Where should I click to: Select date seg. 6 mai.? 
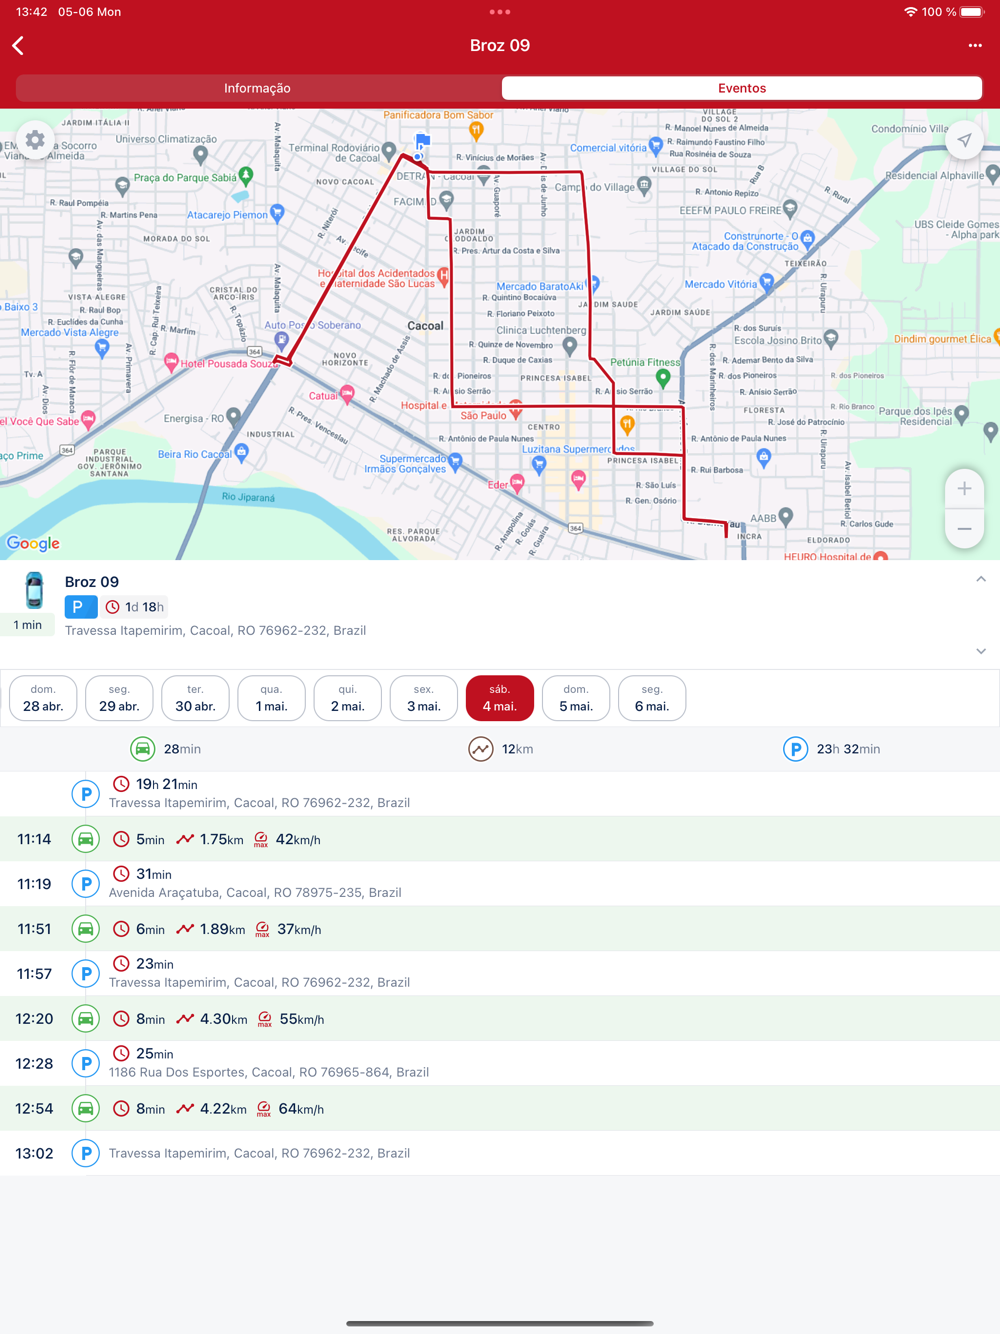(x=651, y=698)
